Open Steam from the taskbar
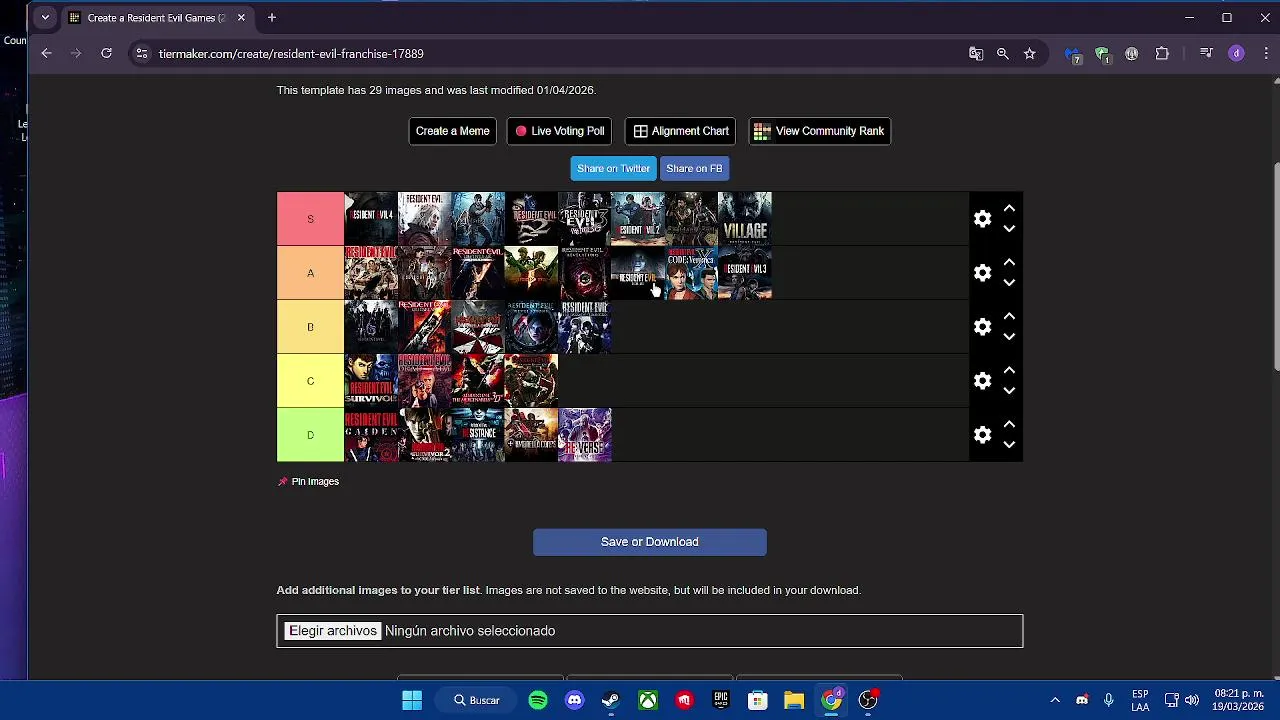The height and width of the screenshot is (720, 1280). pyautogui.click(x=611, y=700)
